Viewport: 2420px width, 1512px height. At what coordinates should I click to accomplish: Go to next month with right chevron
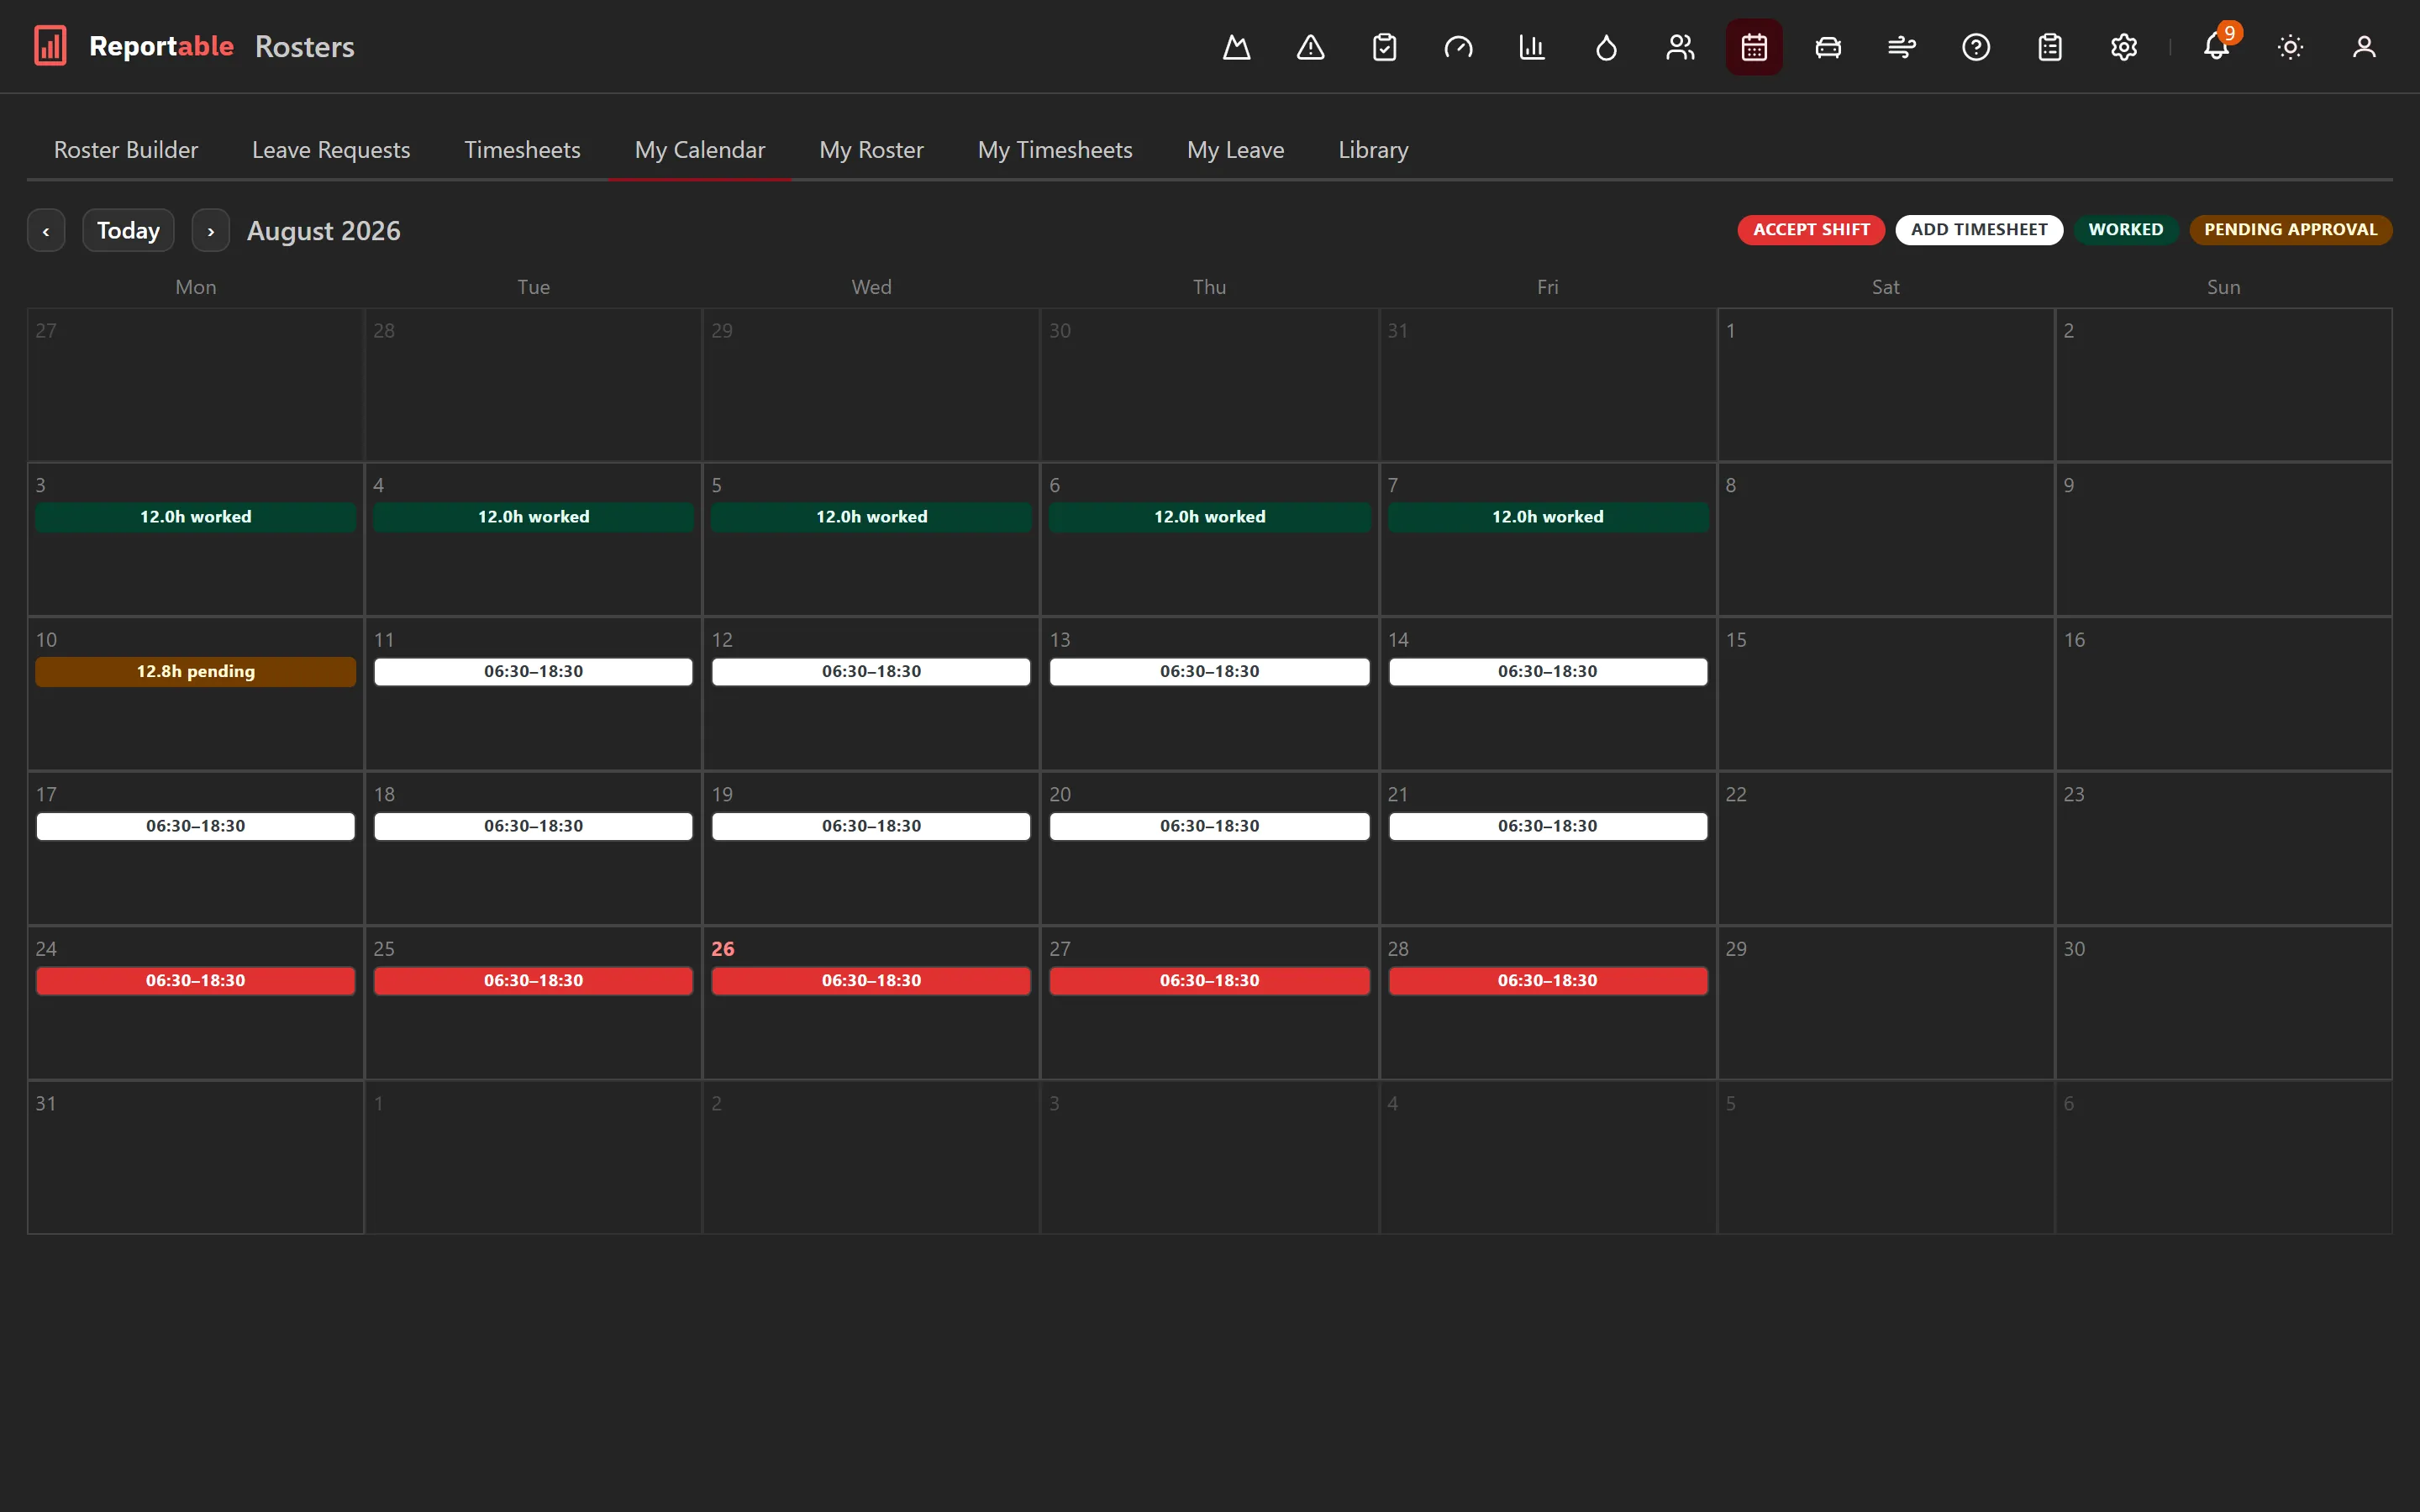(210, 231)
